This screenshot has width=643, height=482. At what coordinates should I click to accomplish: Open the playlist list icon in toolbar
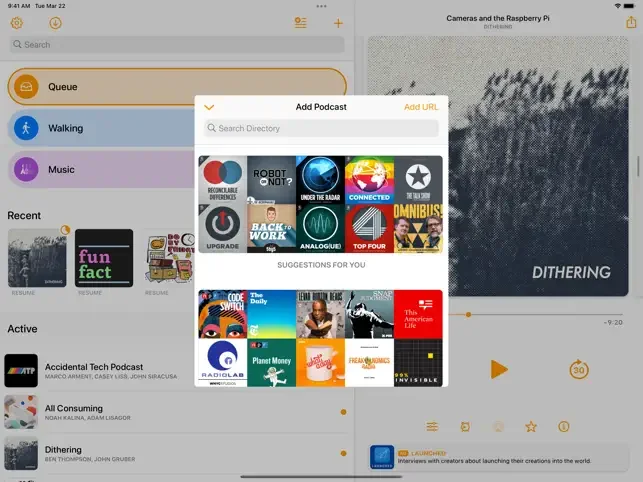301,23
